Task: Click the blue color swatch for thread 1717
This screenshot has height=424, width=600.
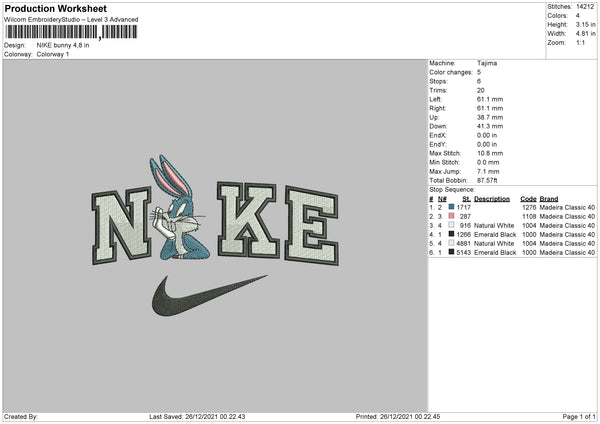Action: (x=453, y=206)
